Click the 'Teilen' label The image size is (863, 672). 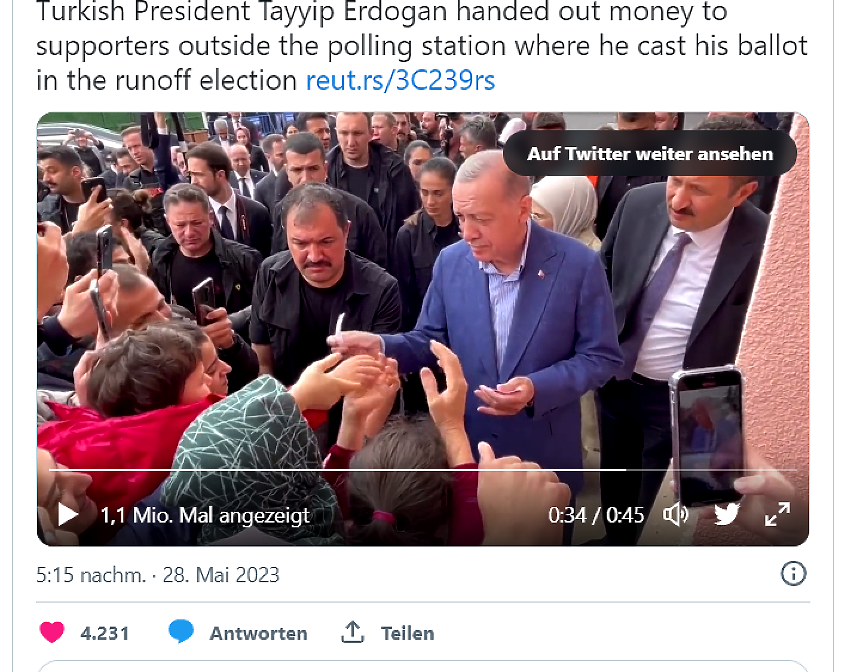click(x=407, y=633)
